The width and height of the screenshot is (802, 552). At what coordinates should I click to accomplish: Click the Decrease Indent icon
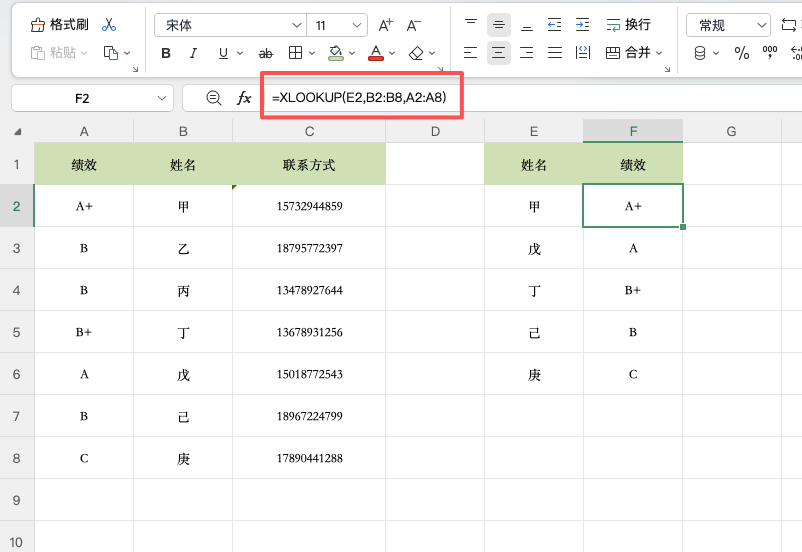[554, 25]
